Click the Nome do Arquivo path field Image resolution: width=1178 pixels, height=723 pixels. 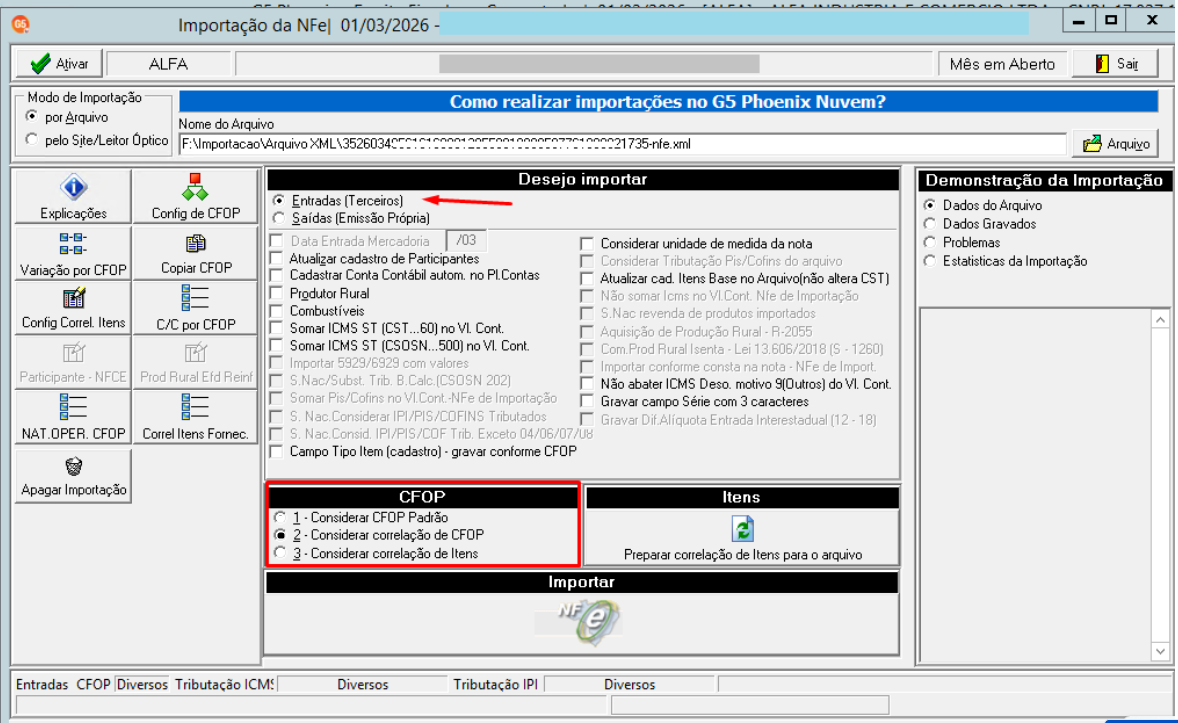coord(622,144)
